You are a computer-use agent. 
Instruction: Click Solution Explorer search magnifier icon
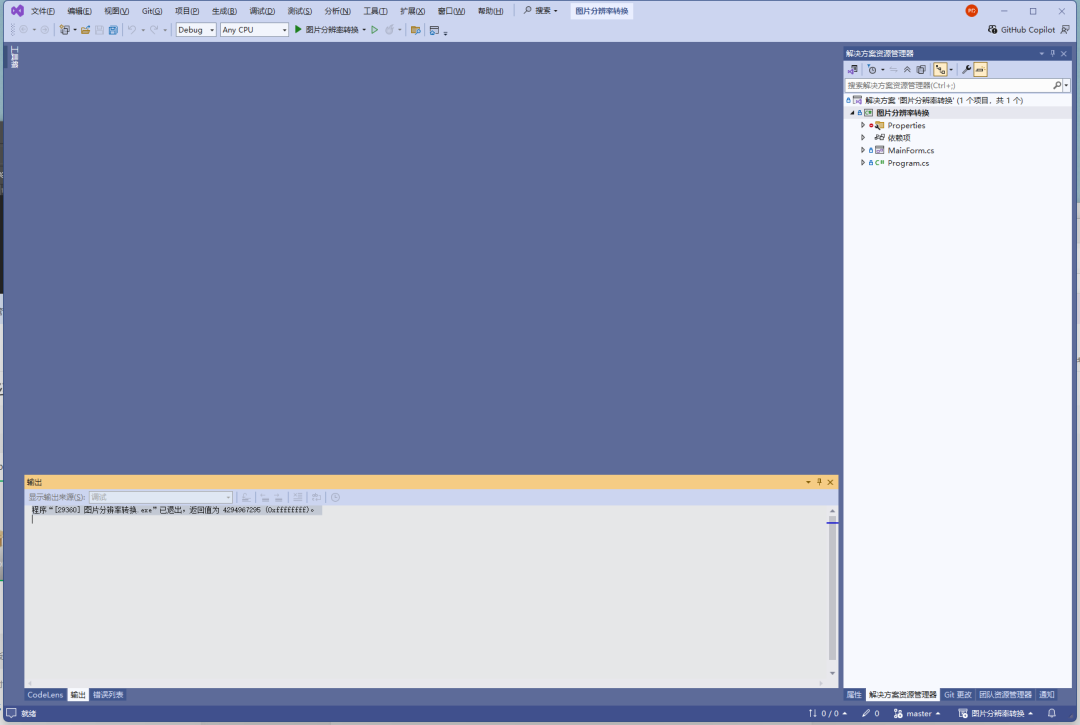click(1057, 85)
